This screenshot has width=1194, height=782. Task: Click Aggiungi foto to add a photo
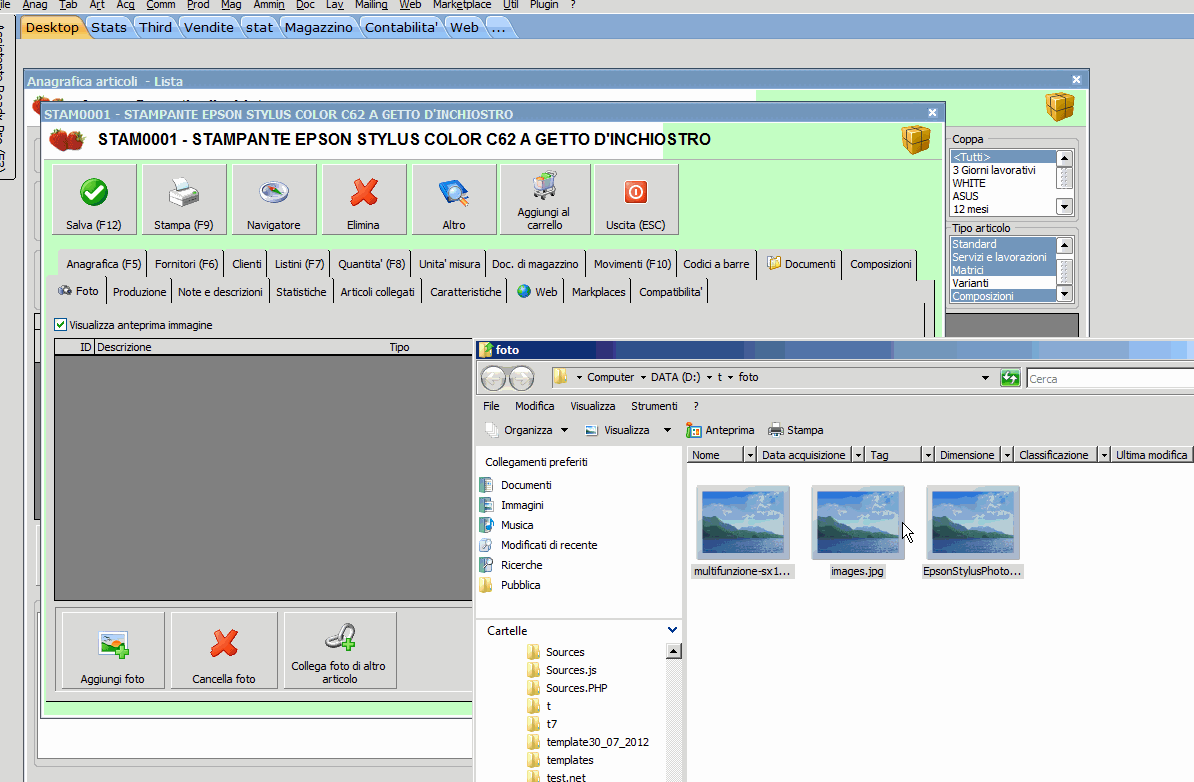click(113, 650)
